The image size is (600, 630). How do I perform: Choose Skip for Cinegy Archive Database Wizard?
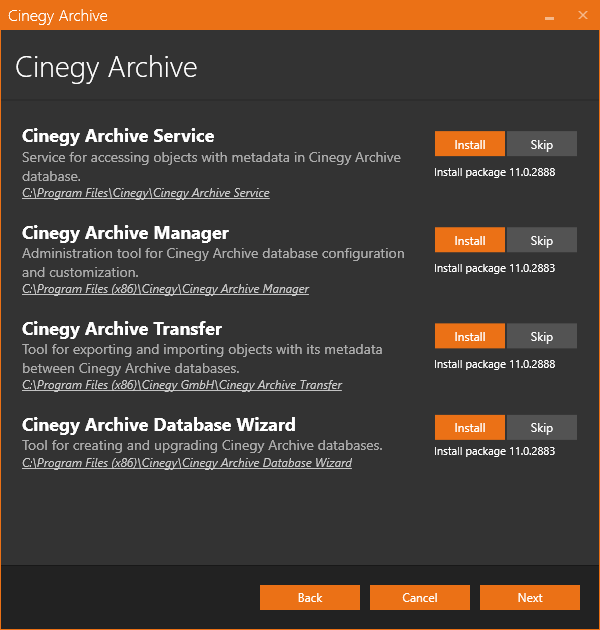point(541,428)
